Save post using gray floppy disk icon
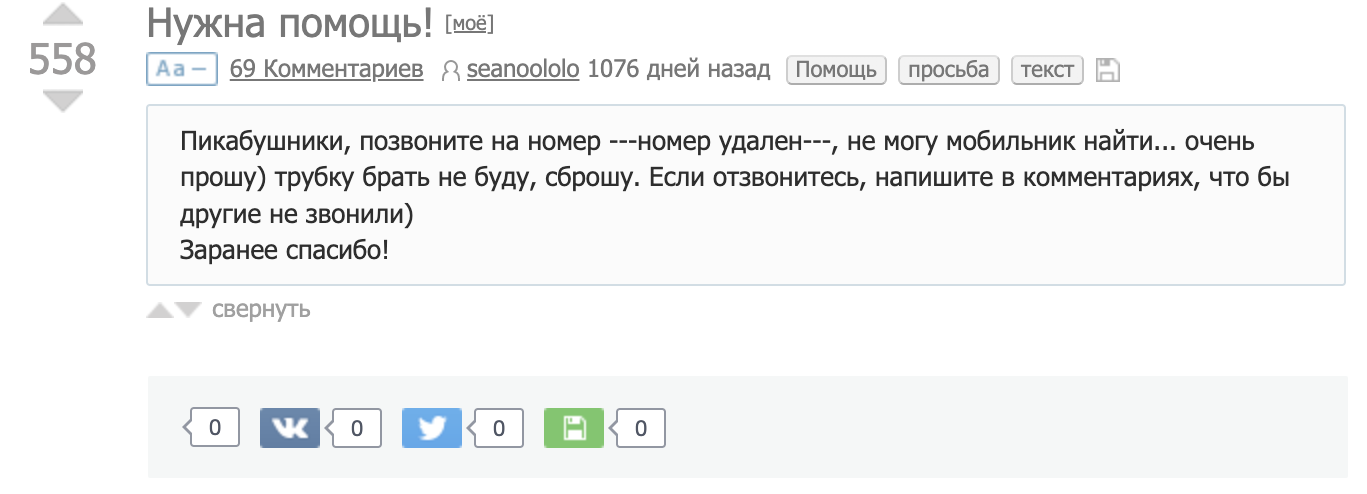Screen dimensions: 1367x494 (x=1108, y=70)
